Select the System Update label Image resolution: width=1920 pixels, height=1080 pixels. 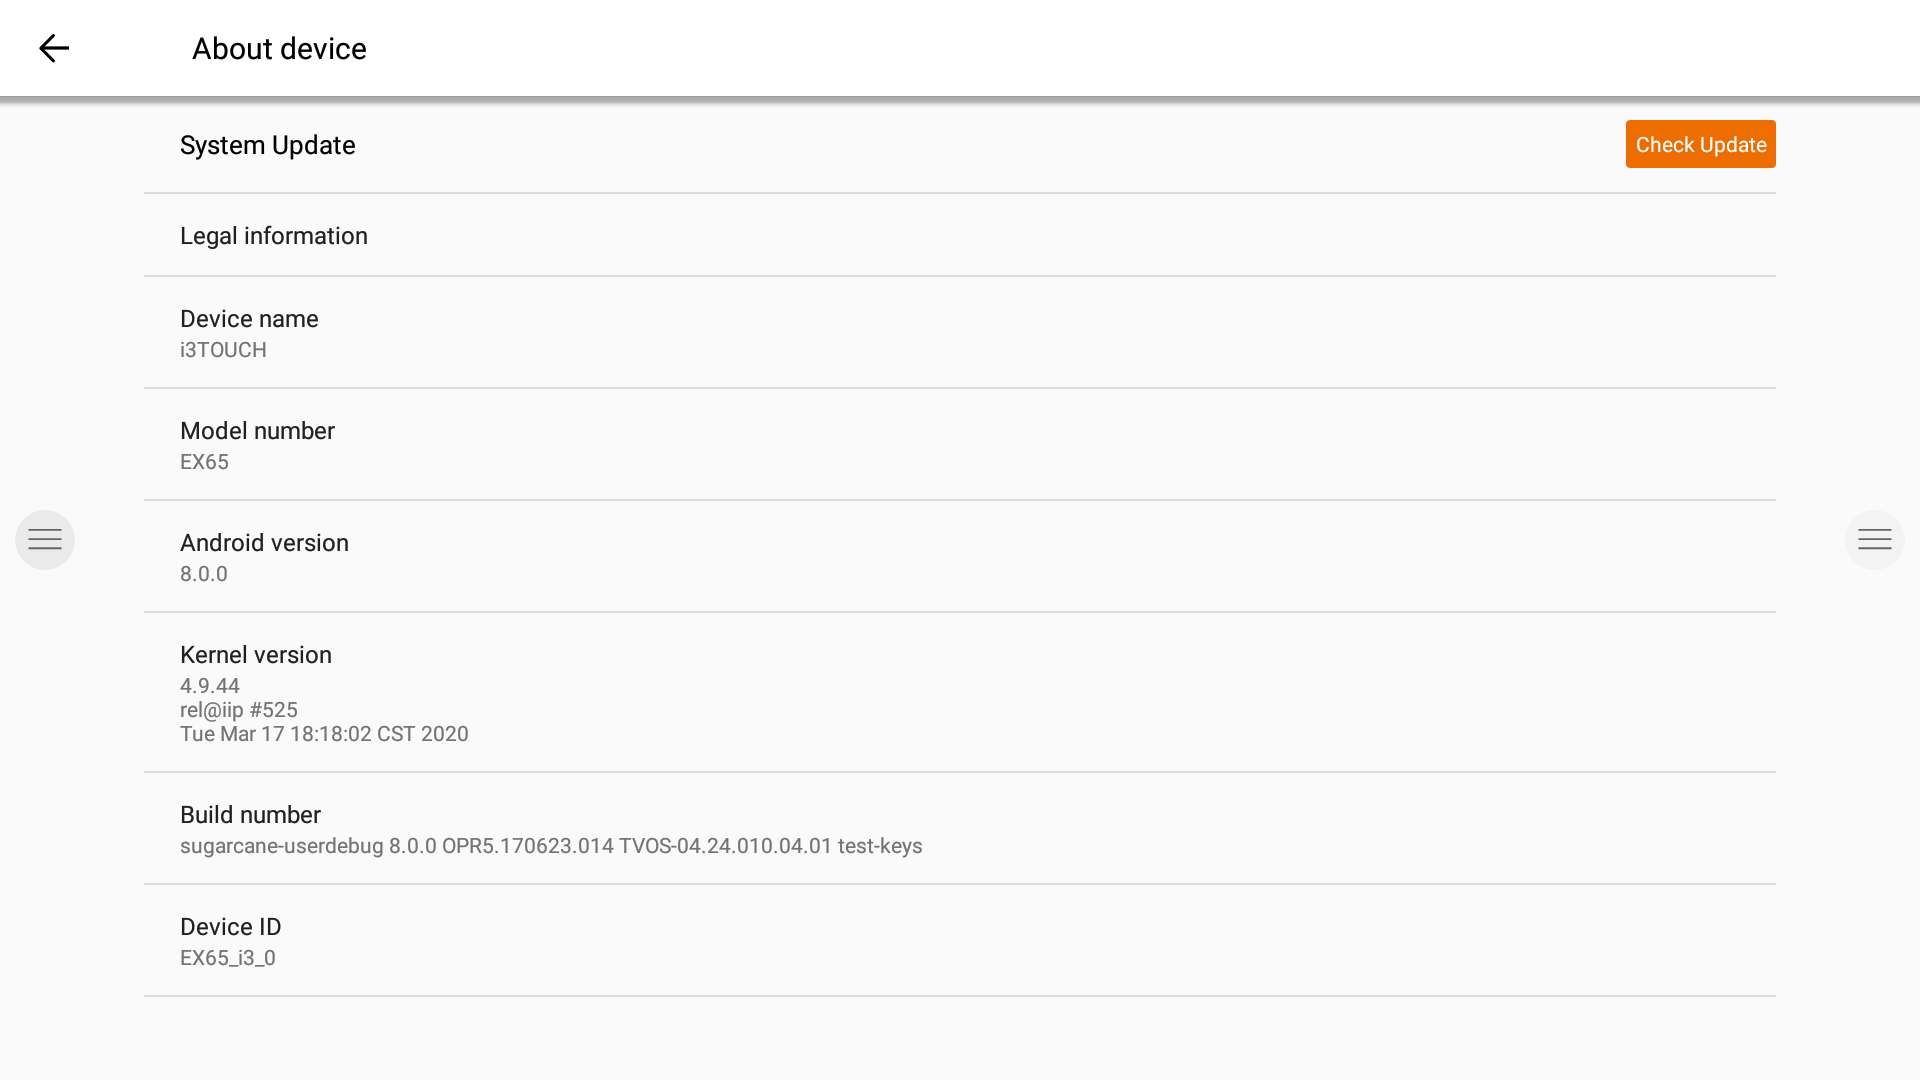(267, 145)
